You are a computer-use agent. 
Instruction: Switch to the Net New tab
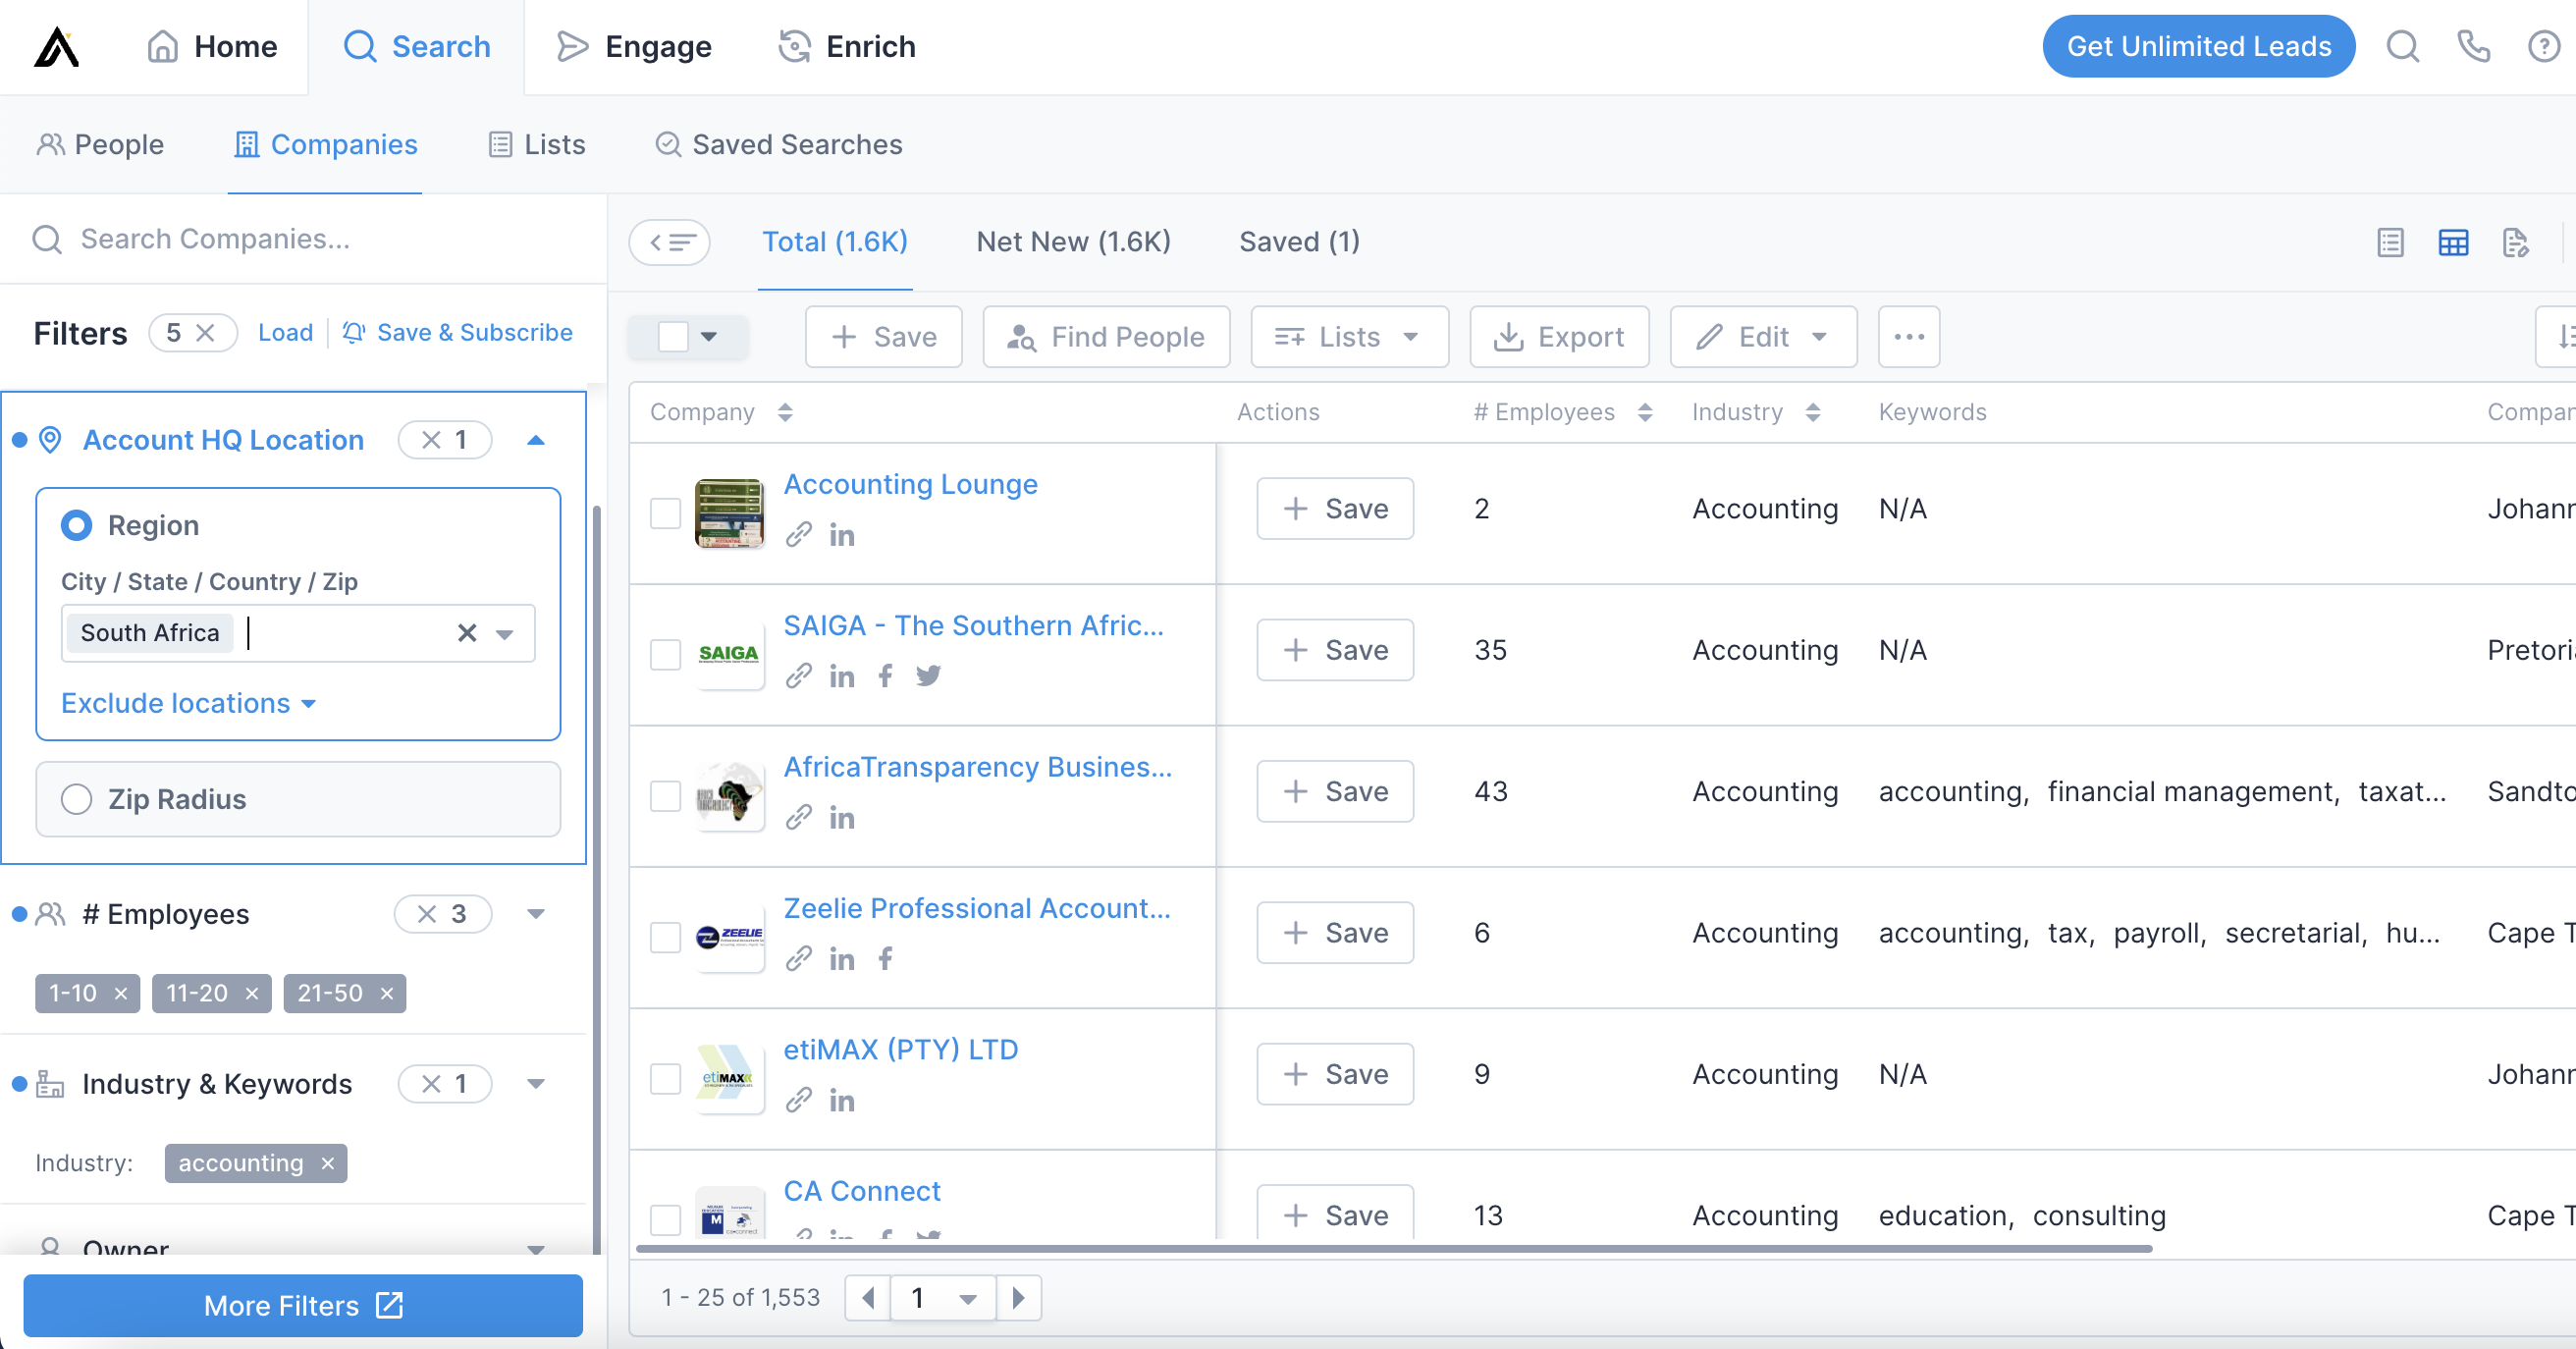point(1073,242)
